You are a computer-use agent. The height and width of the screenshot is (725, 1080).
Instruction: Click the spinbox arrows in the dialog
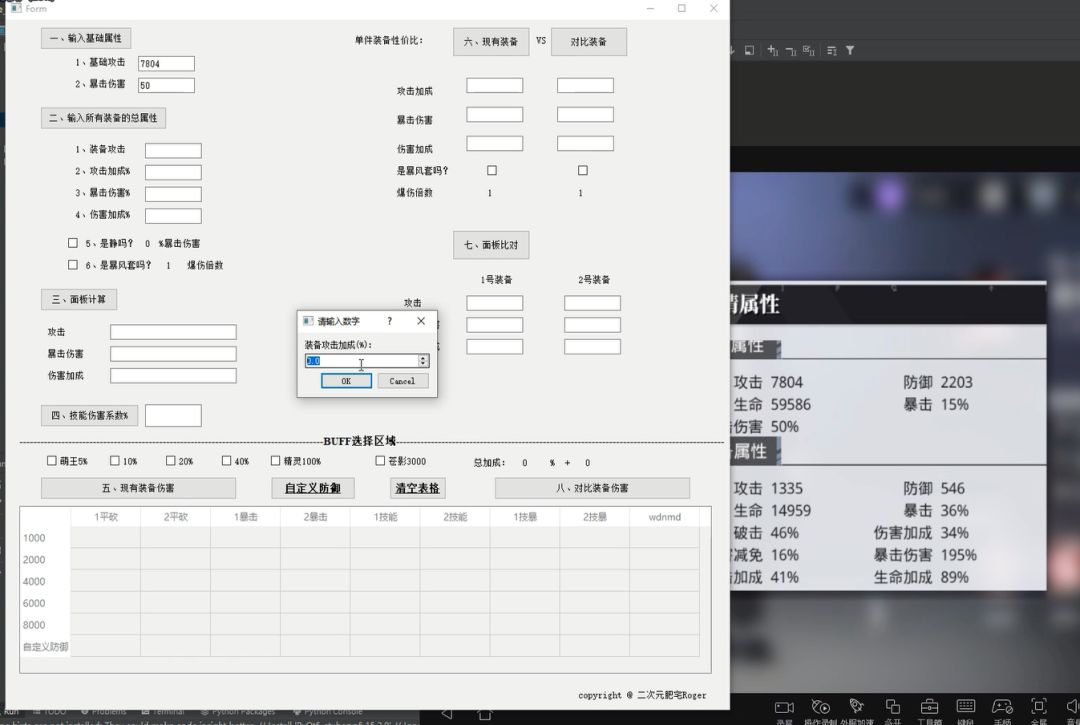point(423,361)
